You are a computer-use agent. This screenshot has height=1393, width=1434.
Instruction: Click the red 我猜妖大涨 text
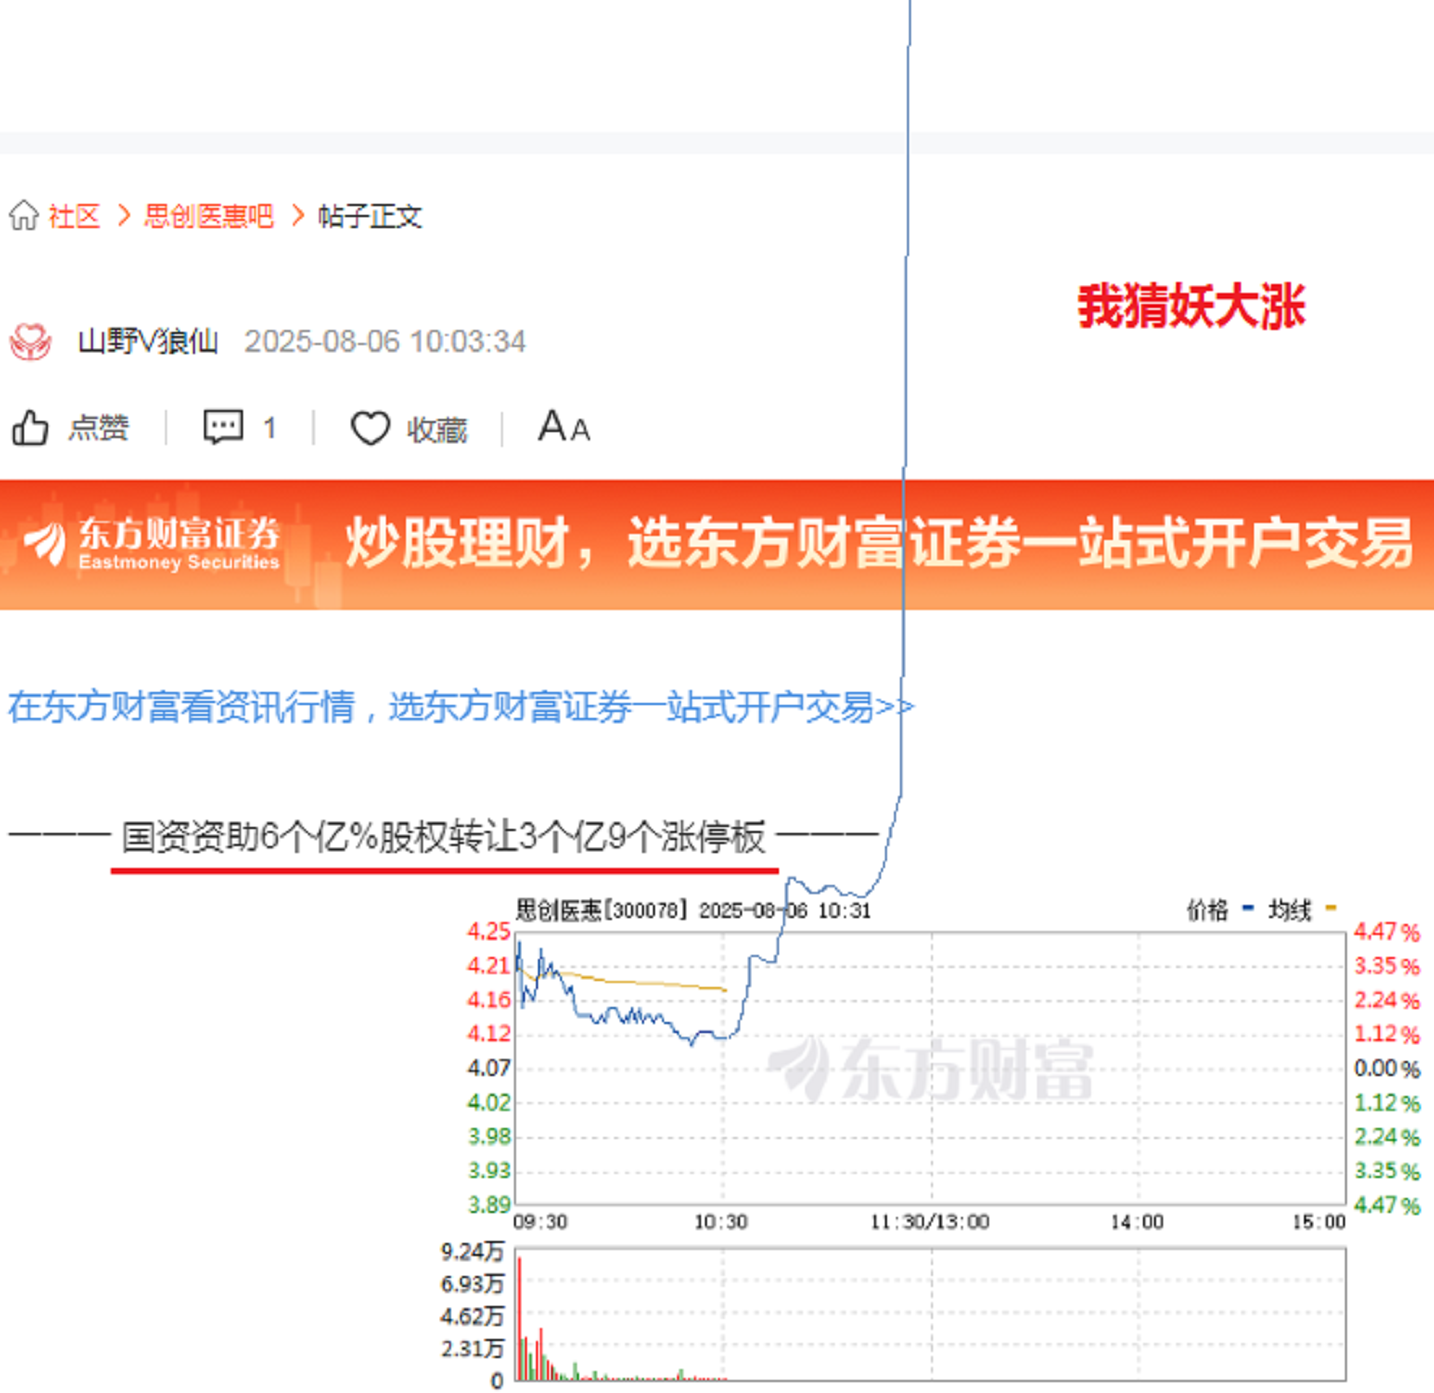pos(1191,306)
